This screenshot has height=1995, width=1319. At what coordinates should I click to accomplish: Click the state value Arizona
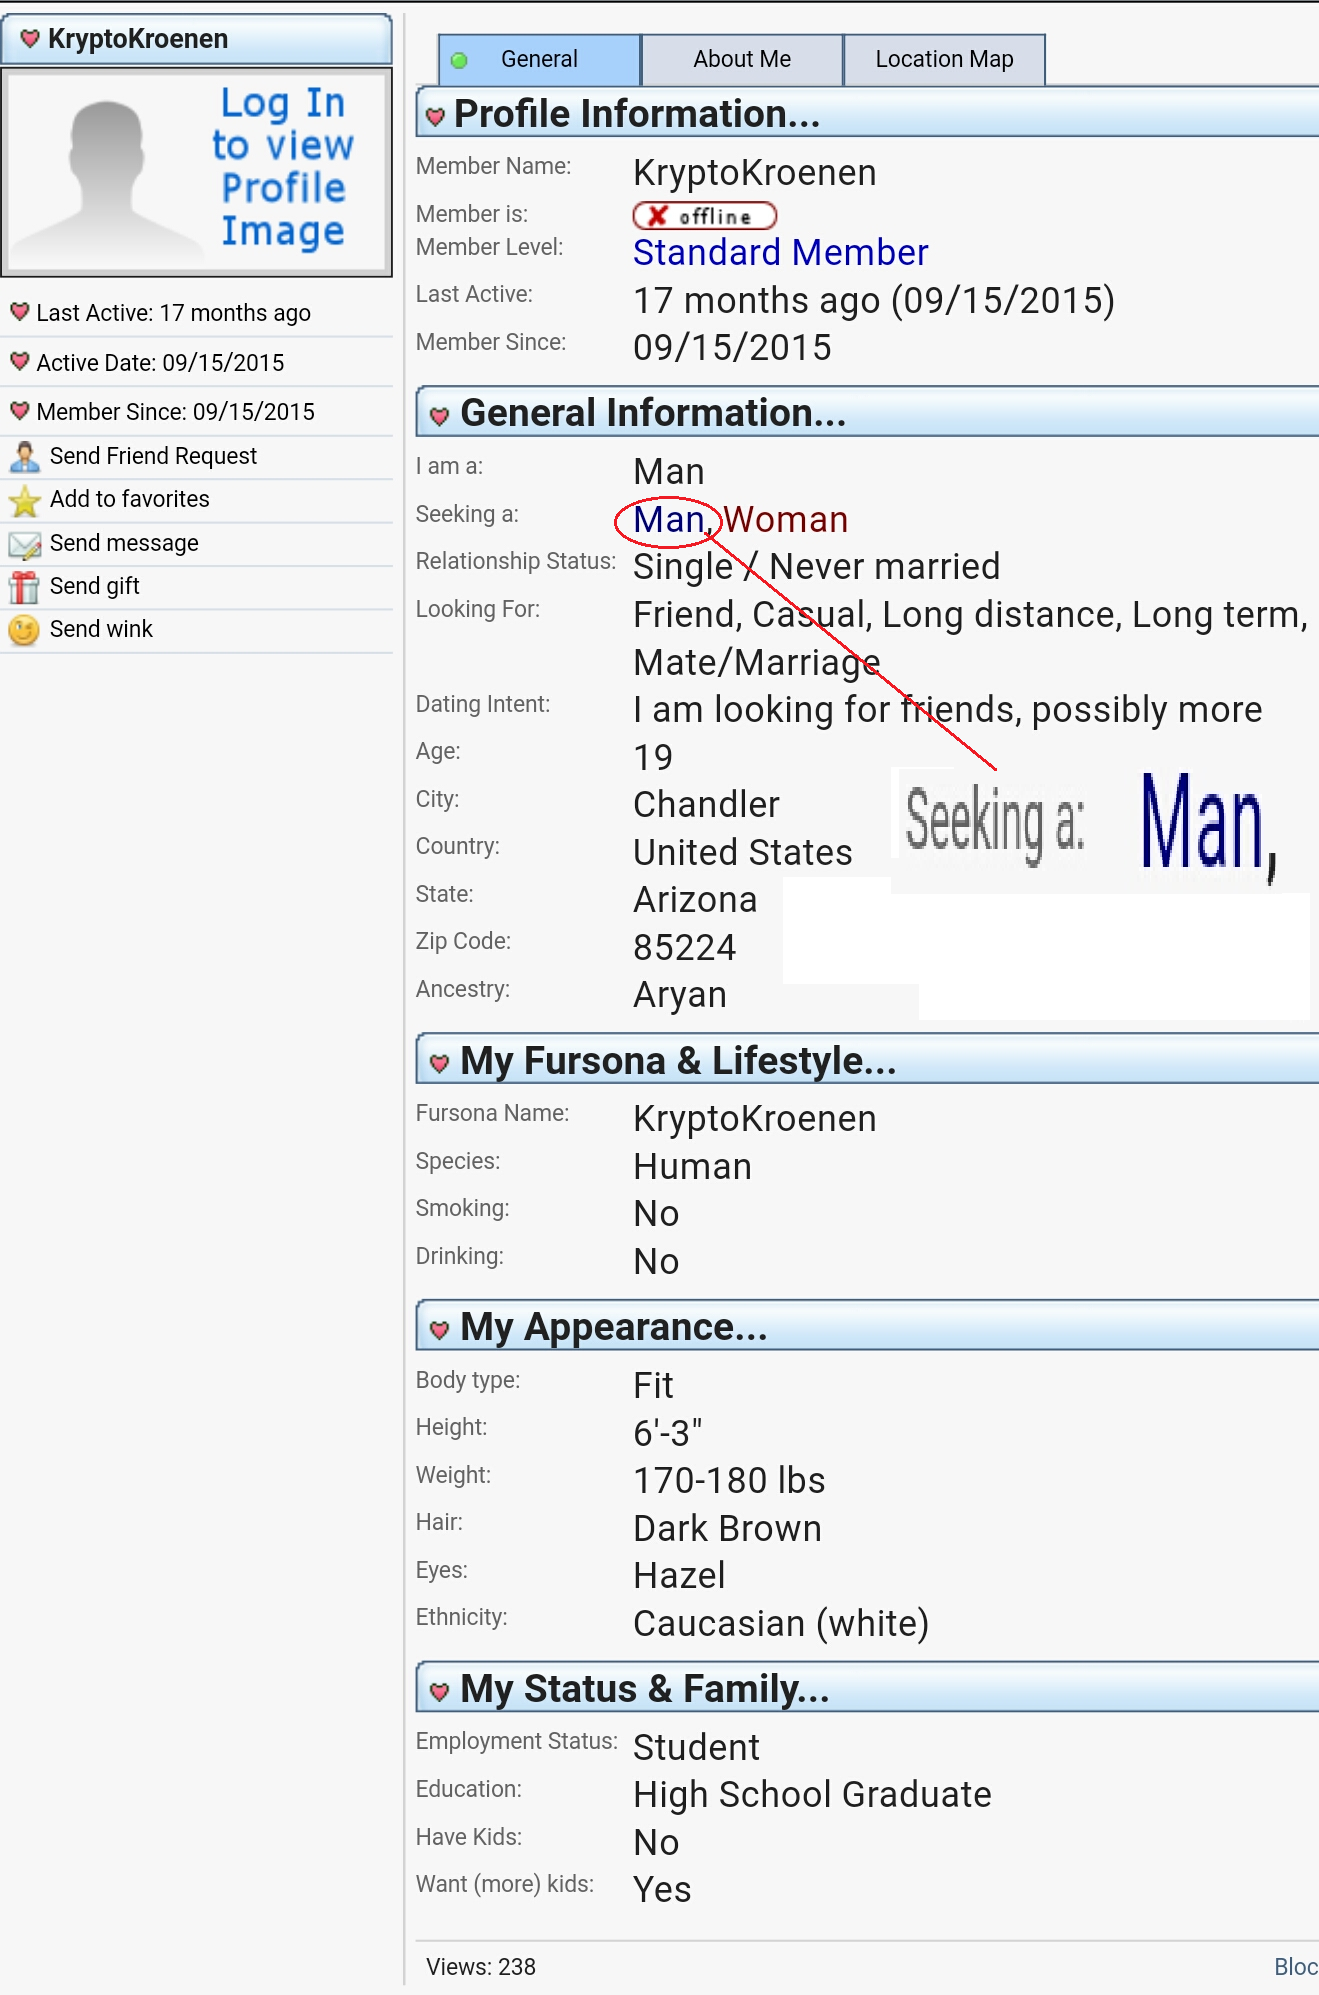coord(695,900)
